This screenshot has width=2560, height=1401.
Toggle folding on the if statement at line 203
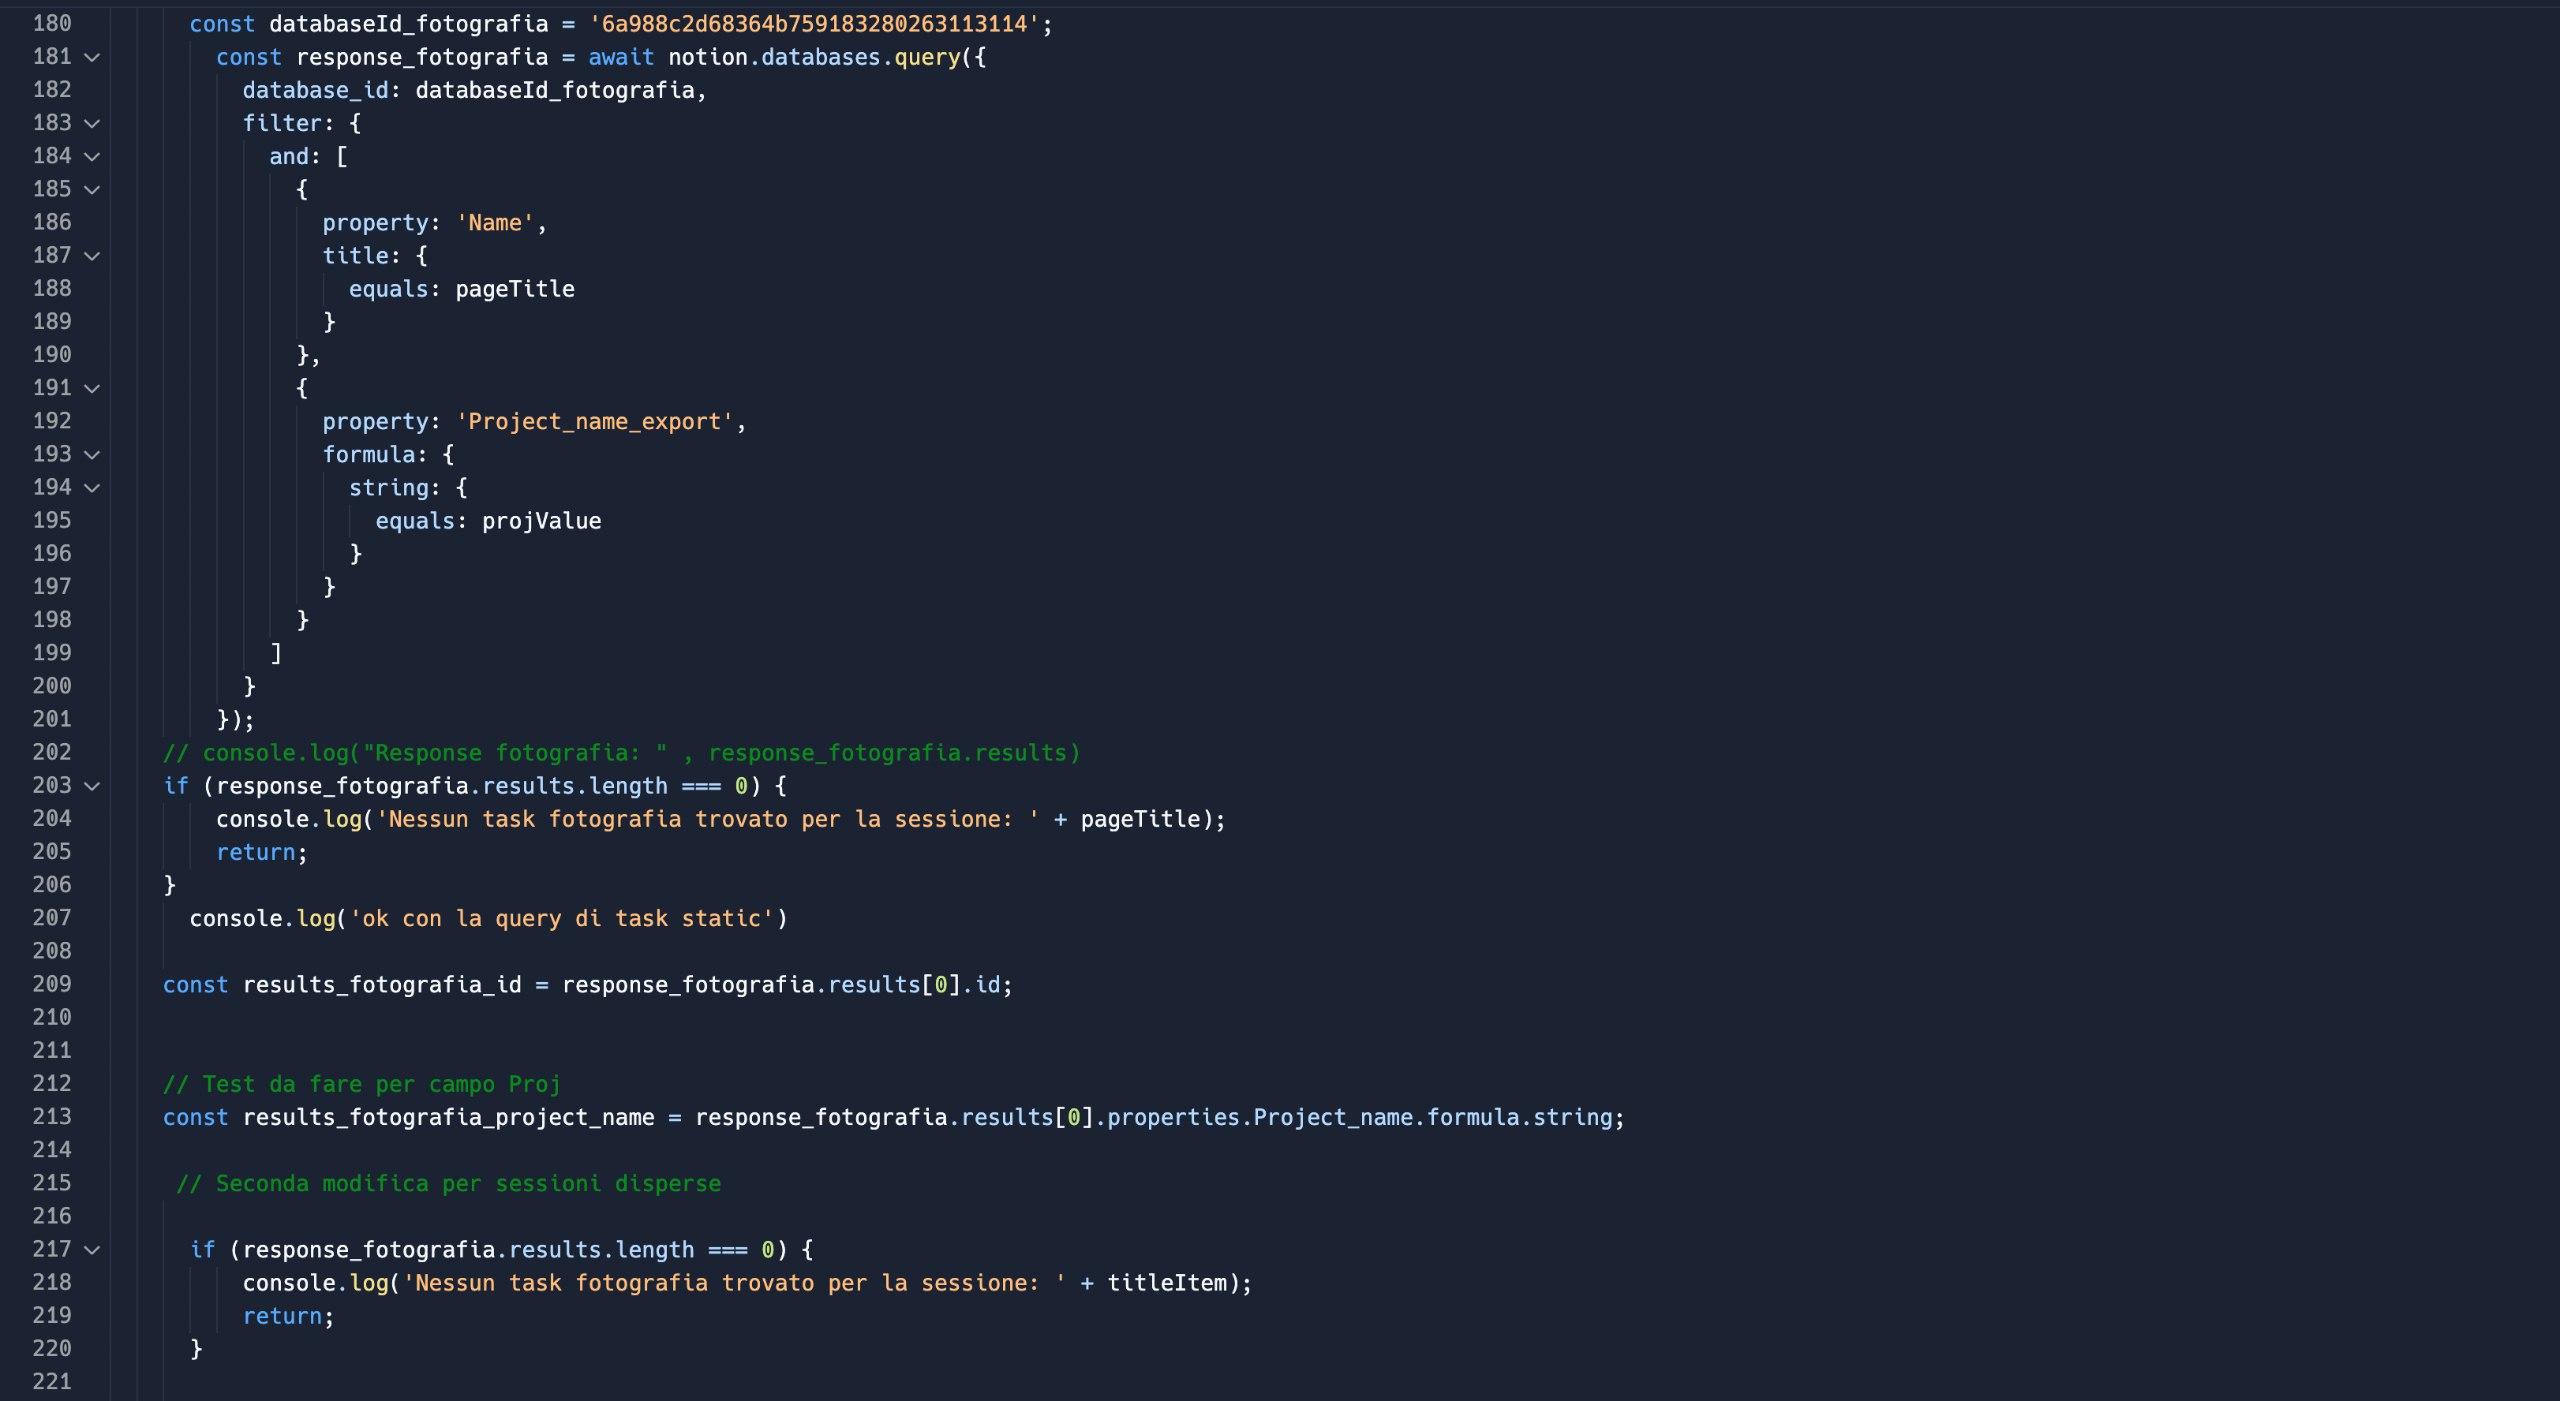pyautogui.click(x=92, y=785)
